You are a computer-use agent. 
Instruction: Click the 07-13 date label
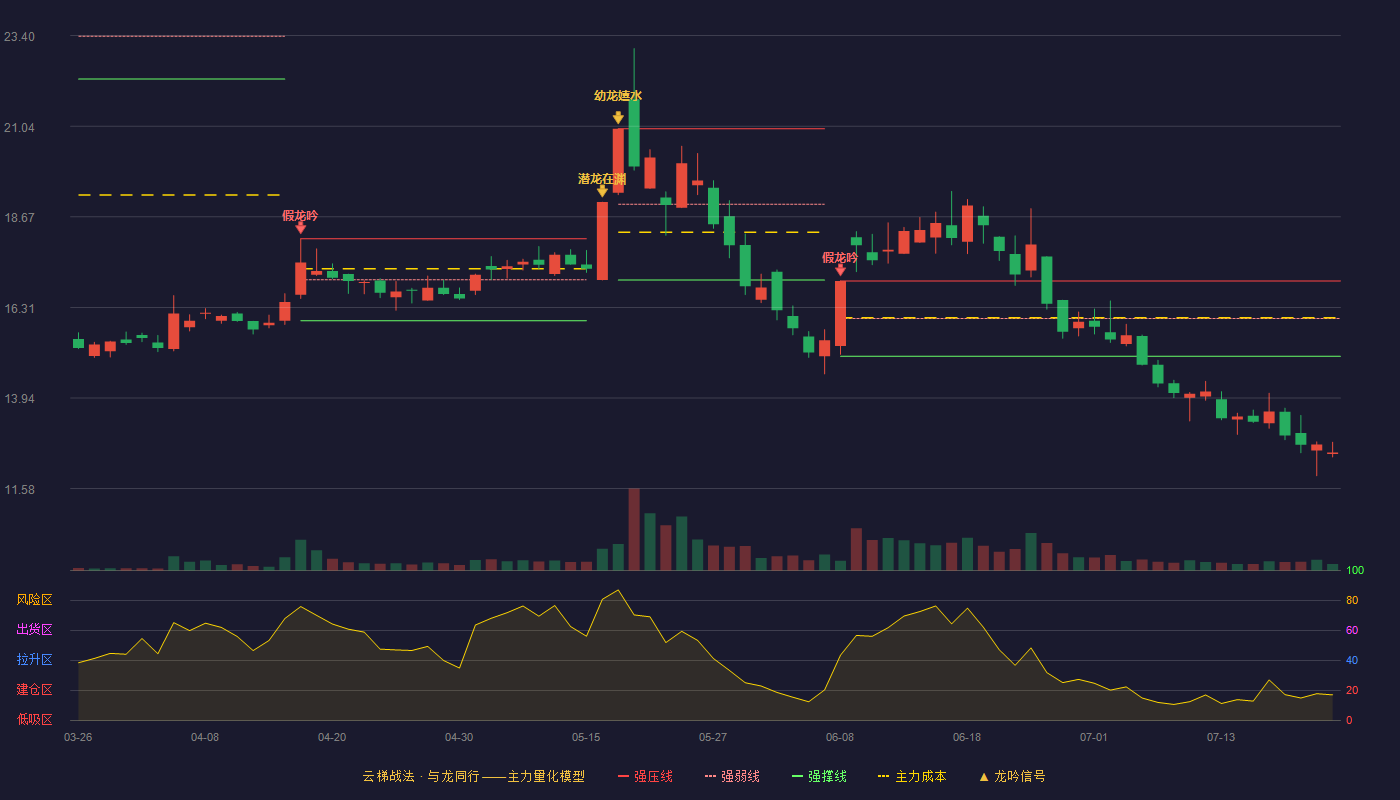point(1221,737)
